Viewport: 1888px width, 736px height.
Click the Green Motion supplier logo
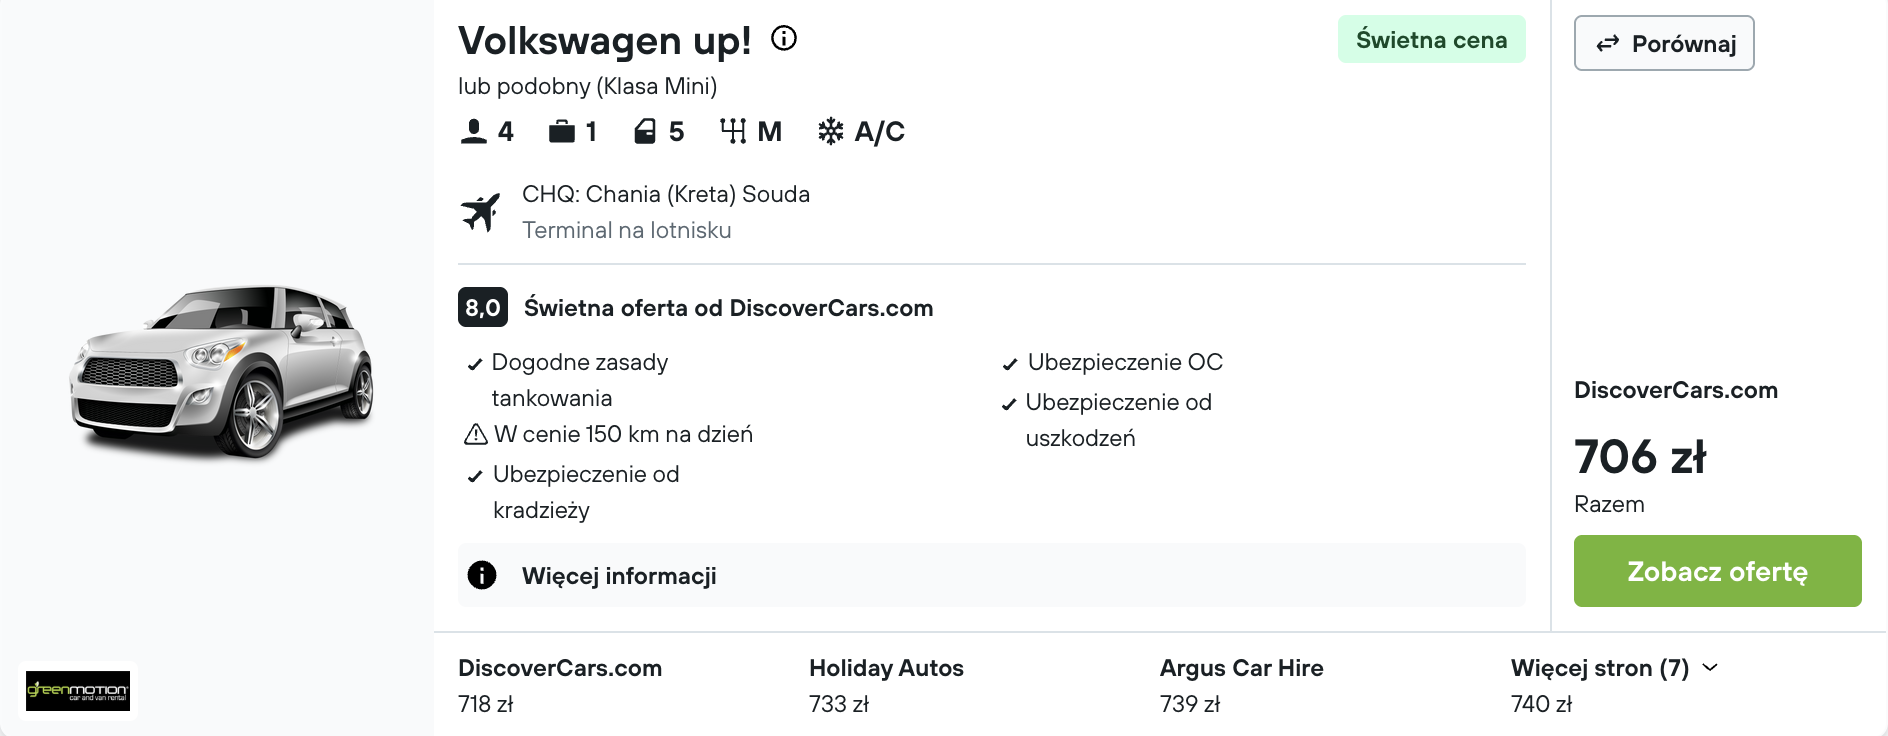pyautogui.click(x=78, y=691)
